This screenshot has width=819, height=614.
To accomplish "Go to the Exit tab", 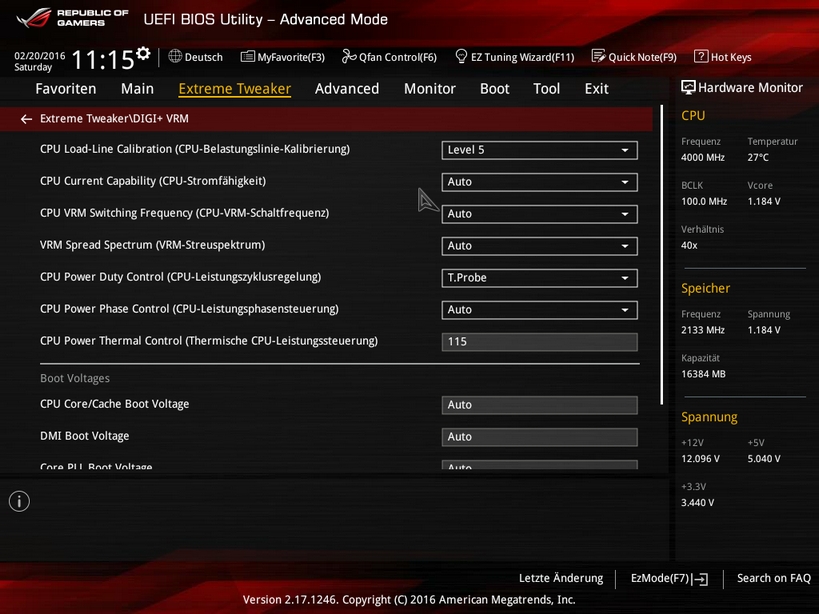I will pyautogui.click(x=596, y=89).
